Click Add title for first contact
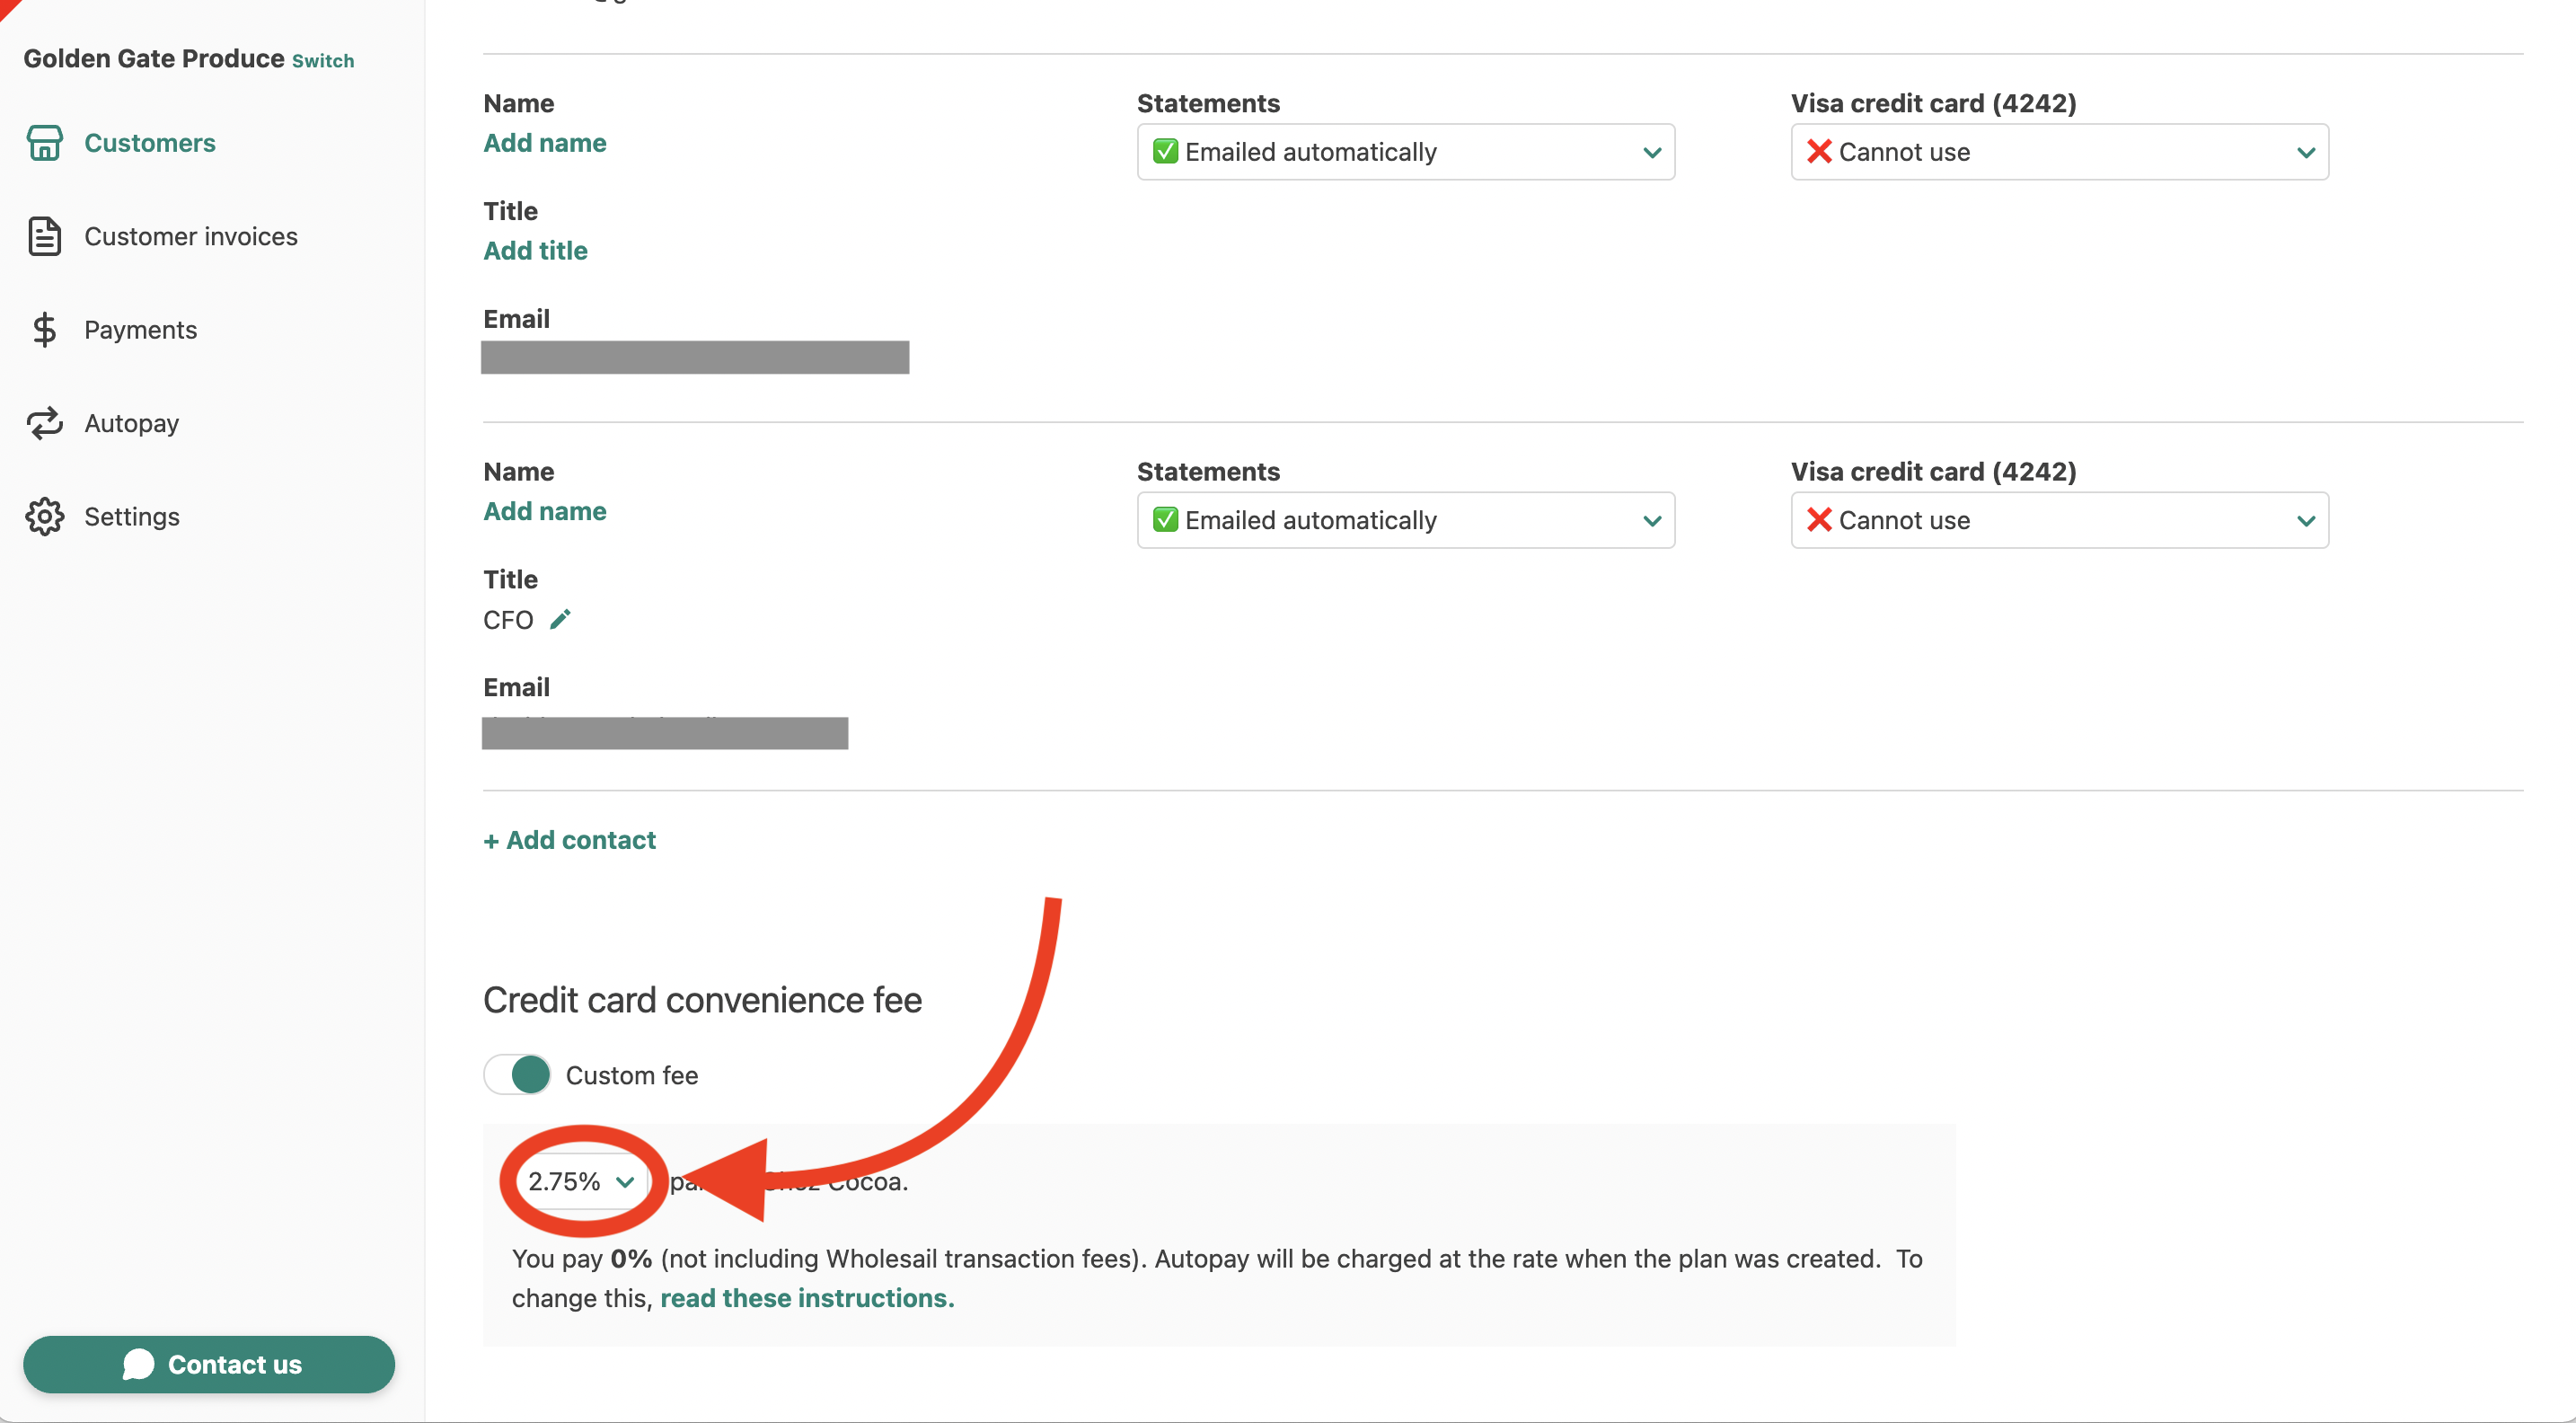This screenshot has height=1423, width=2576. click(x=535, y=251)
